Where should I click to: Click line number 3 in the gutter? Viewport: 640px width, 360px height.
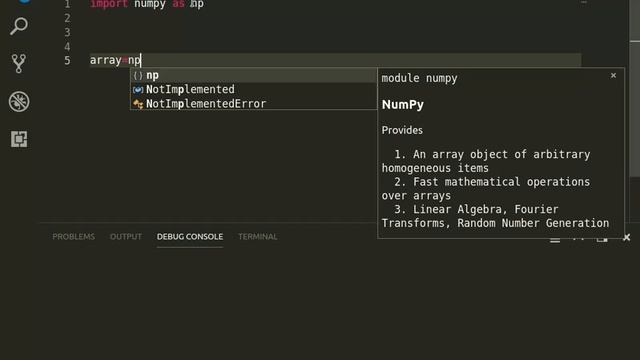click(x=67, y=33)
